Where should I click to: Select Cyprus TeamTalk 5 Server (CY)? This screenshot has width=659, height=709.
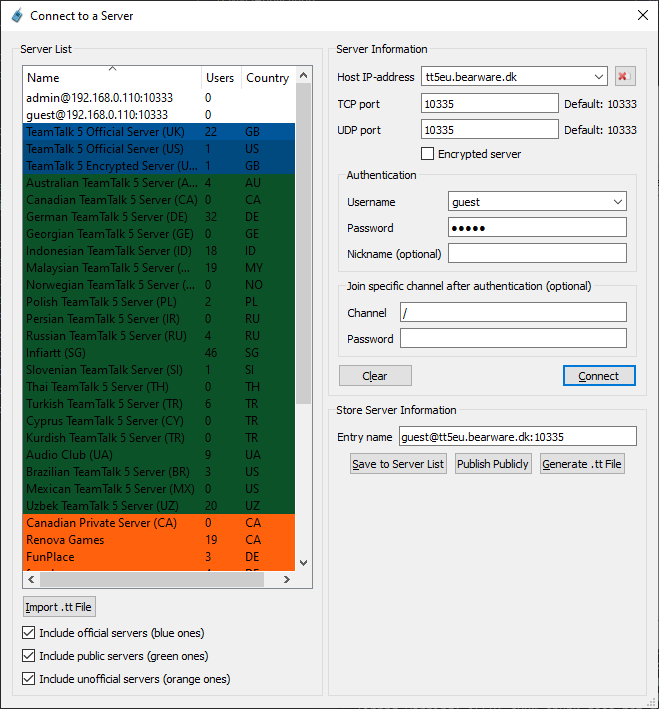(159, 421)
